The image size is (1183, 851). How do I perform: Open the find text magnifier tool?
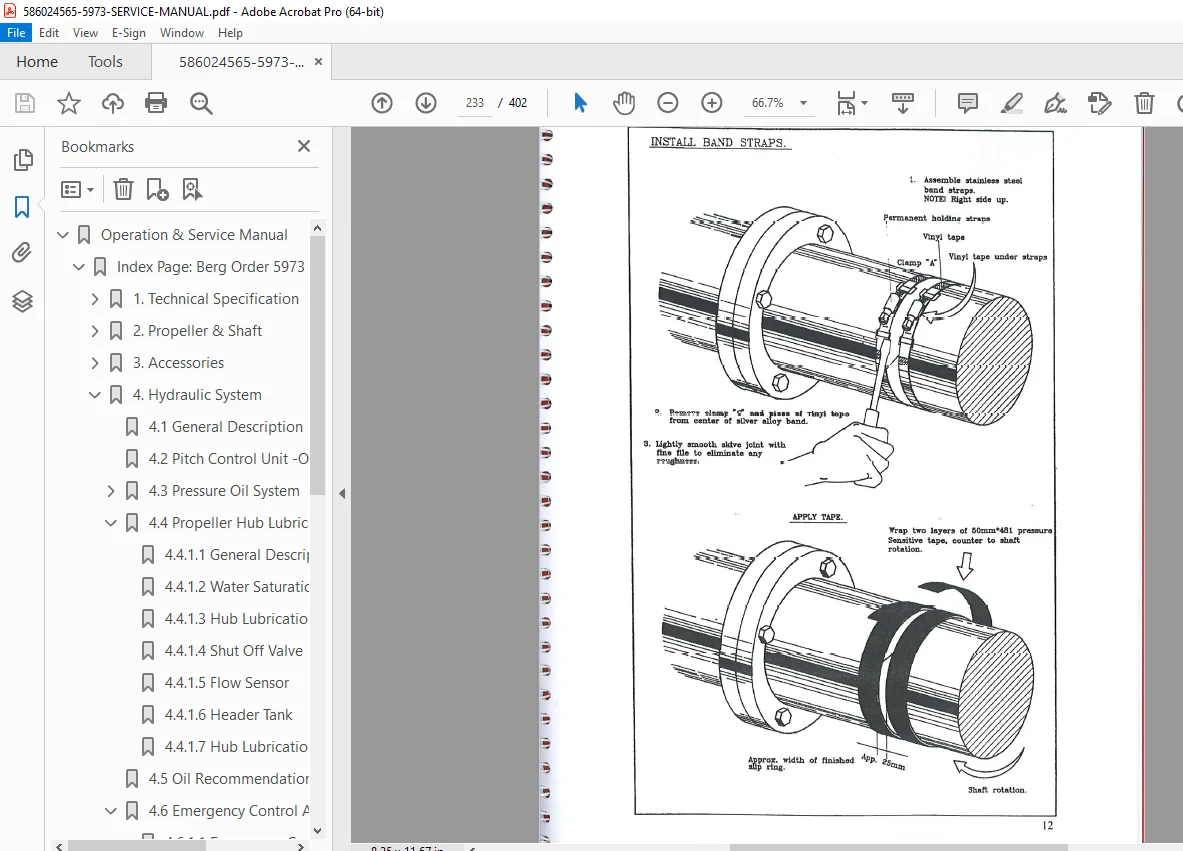click(201, 103)
